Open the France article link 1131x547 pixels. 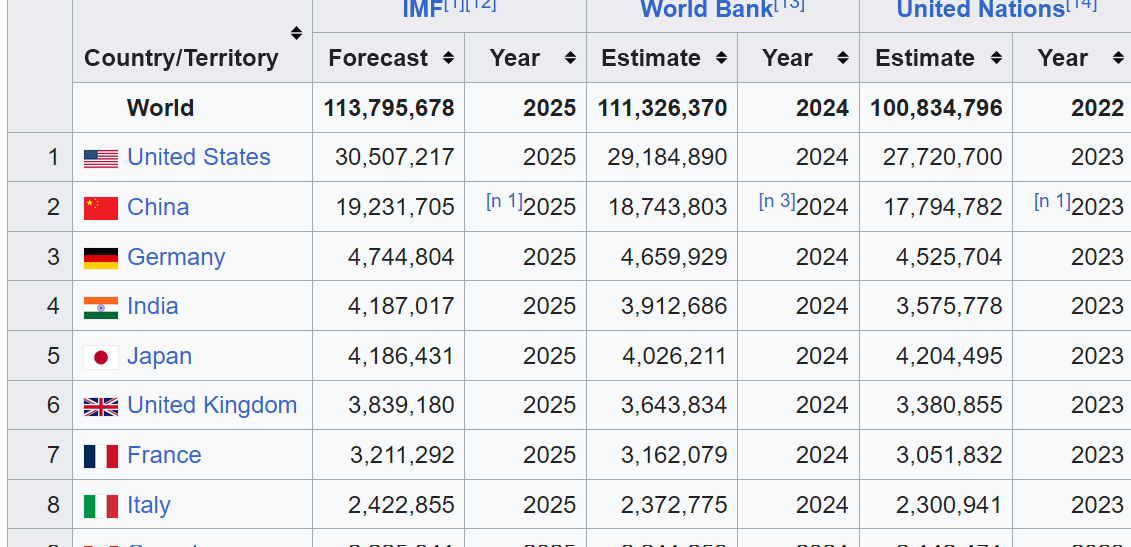[164, 455]
